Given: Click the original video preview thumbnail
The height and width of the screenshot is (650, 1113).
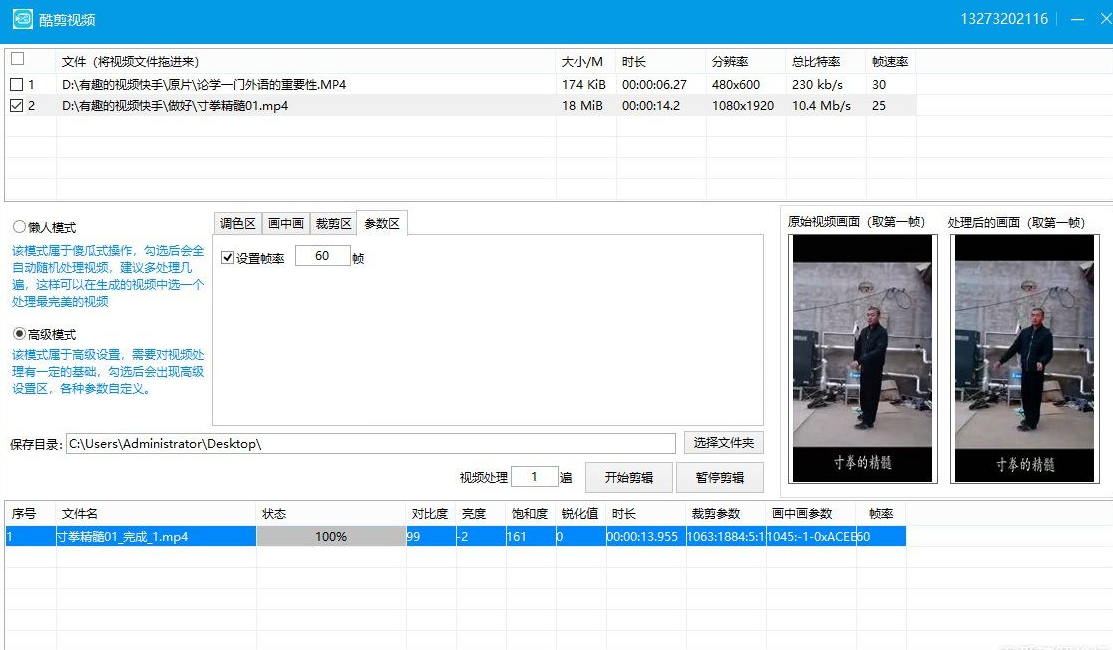Looking at the screenshot, I should pyautogui.click(x=863, y=358).
